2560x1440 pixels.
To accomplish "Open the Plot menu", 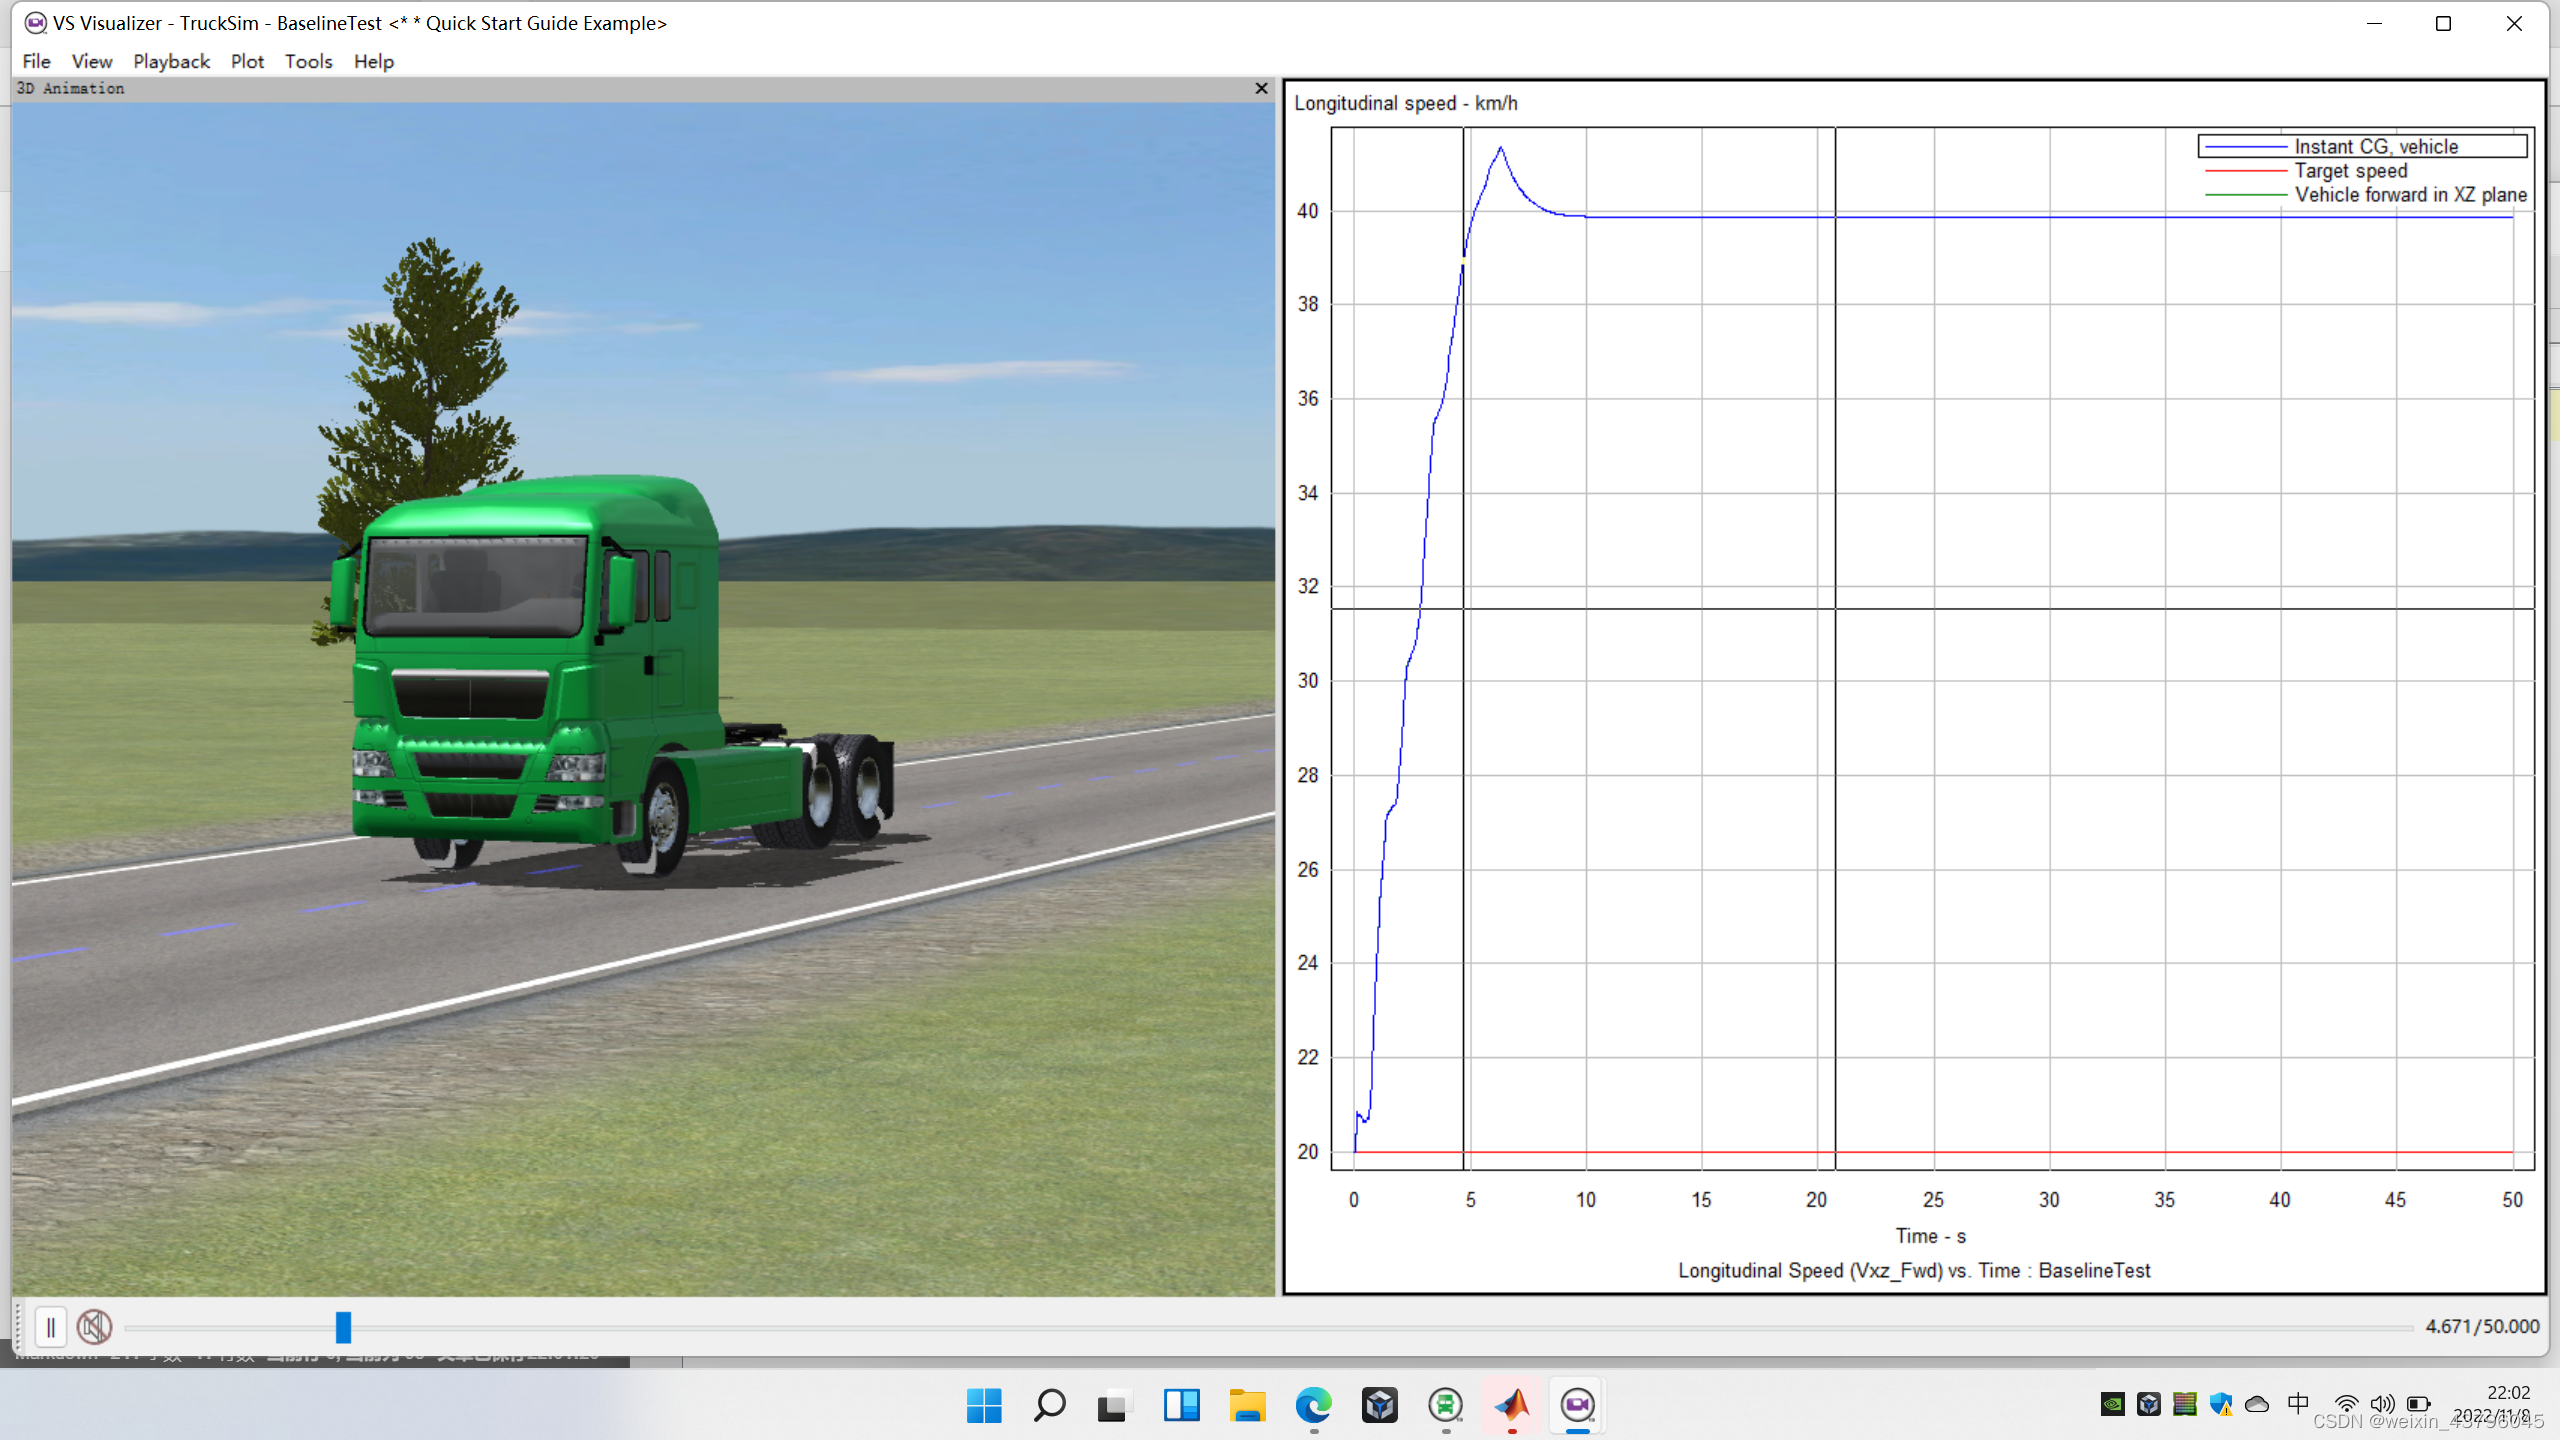I will [x=247, y=61].
